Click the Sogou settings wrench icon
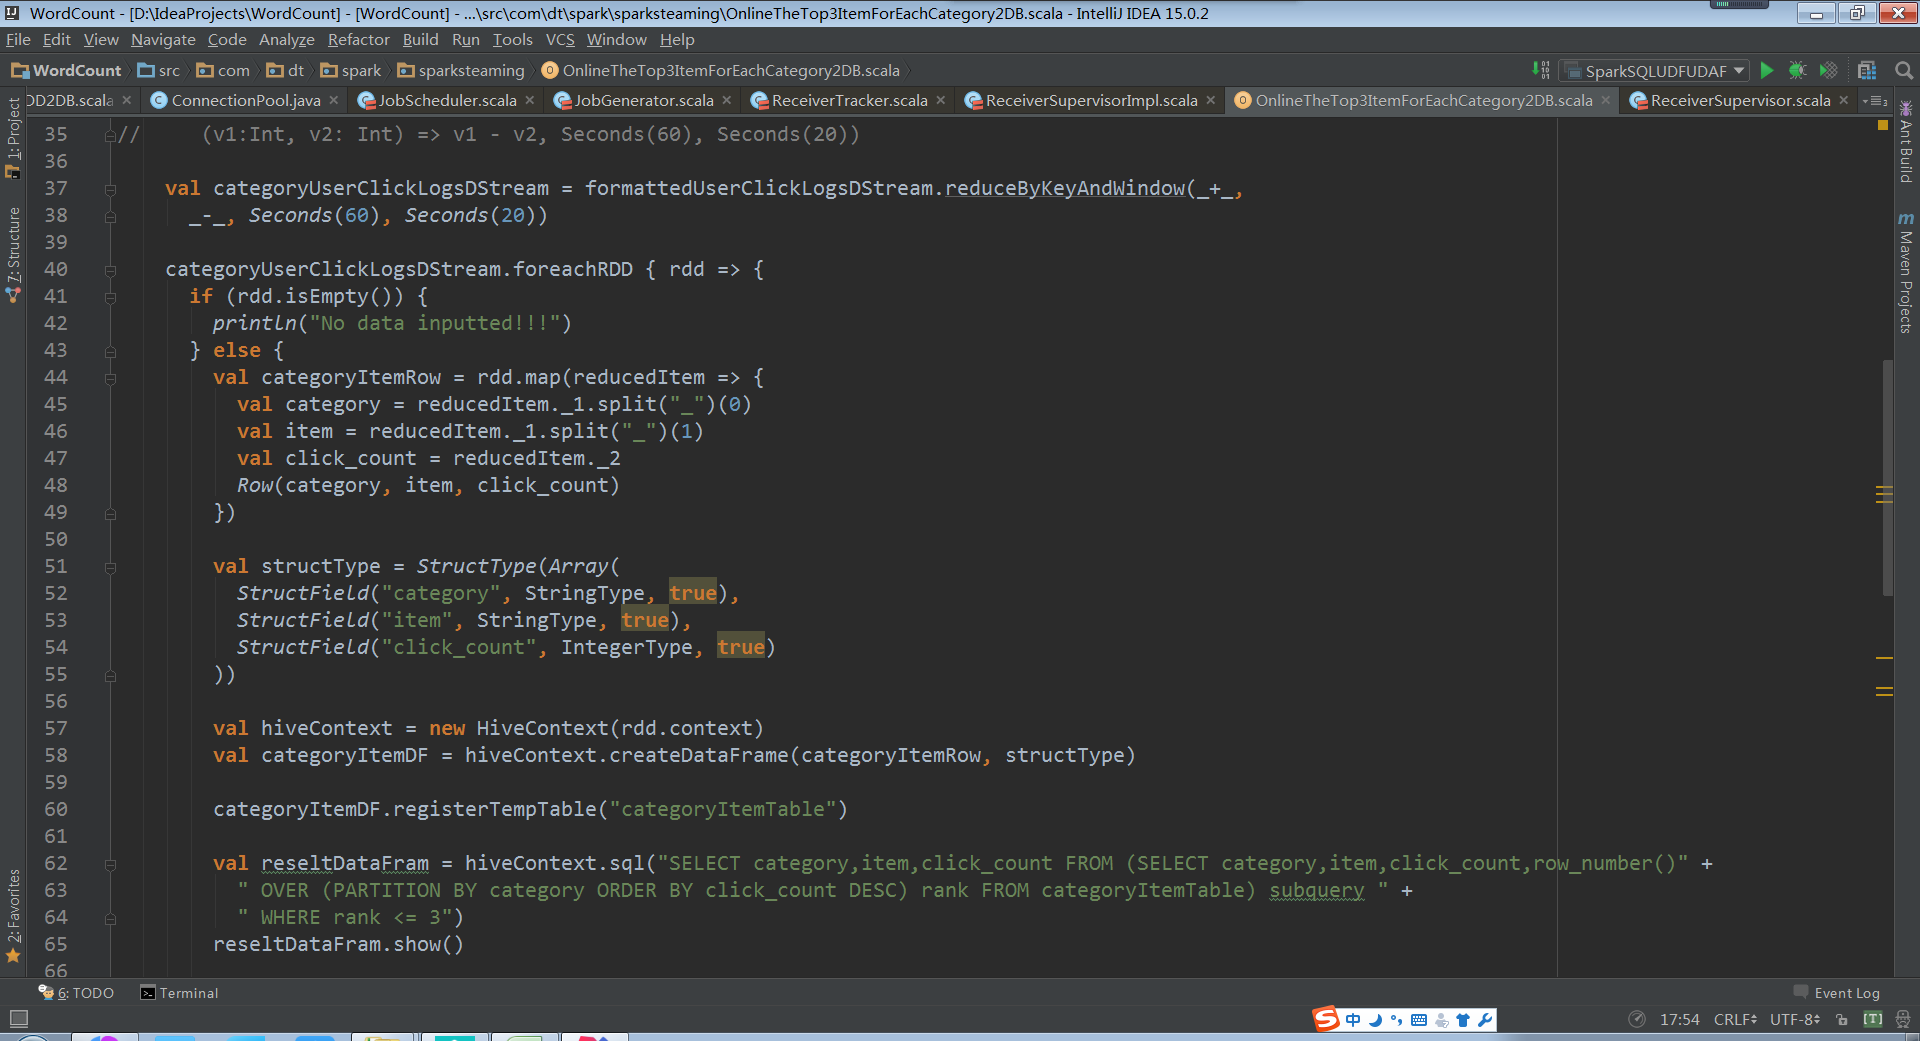Image resolution: width=1920 pixels, height=1041 pixels. click(1485, 1020)
